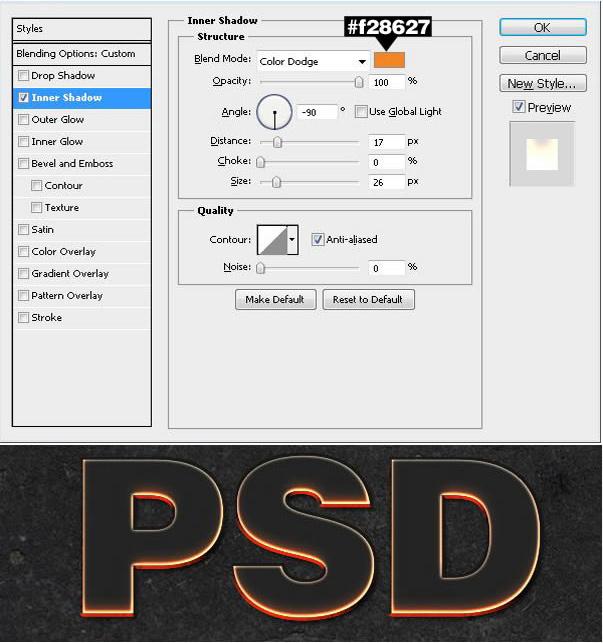Select the Drop Shadow list entry

pyautogui.click(x=82, y=76)
